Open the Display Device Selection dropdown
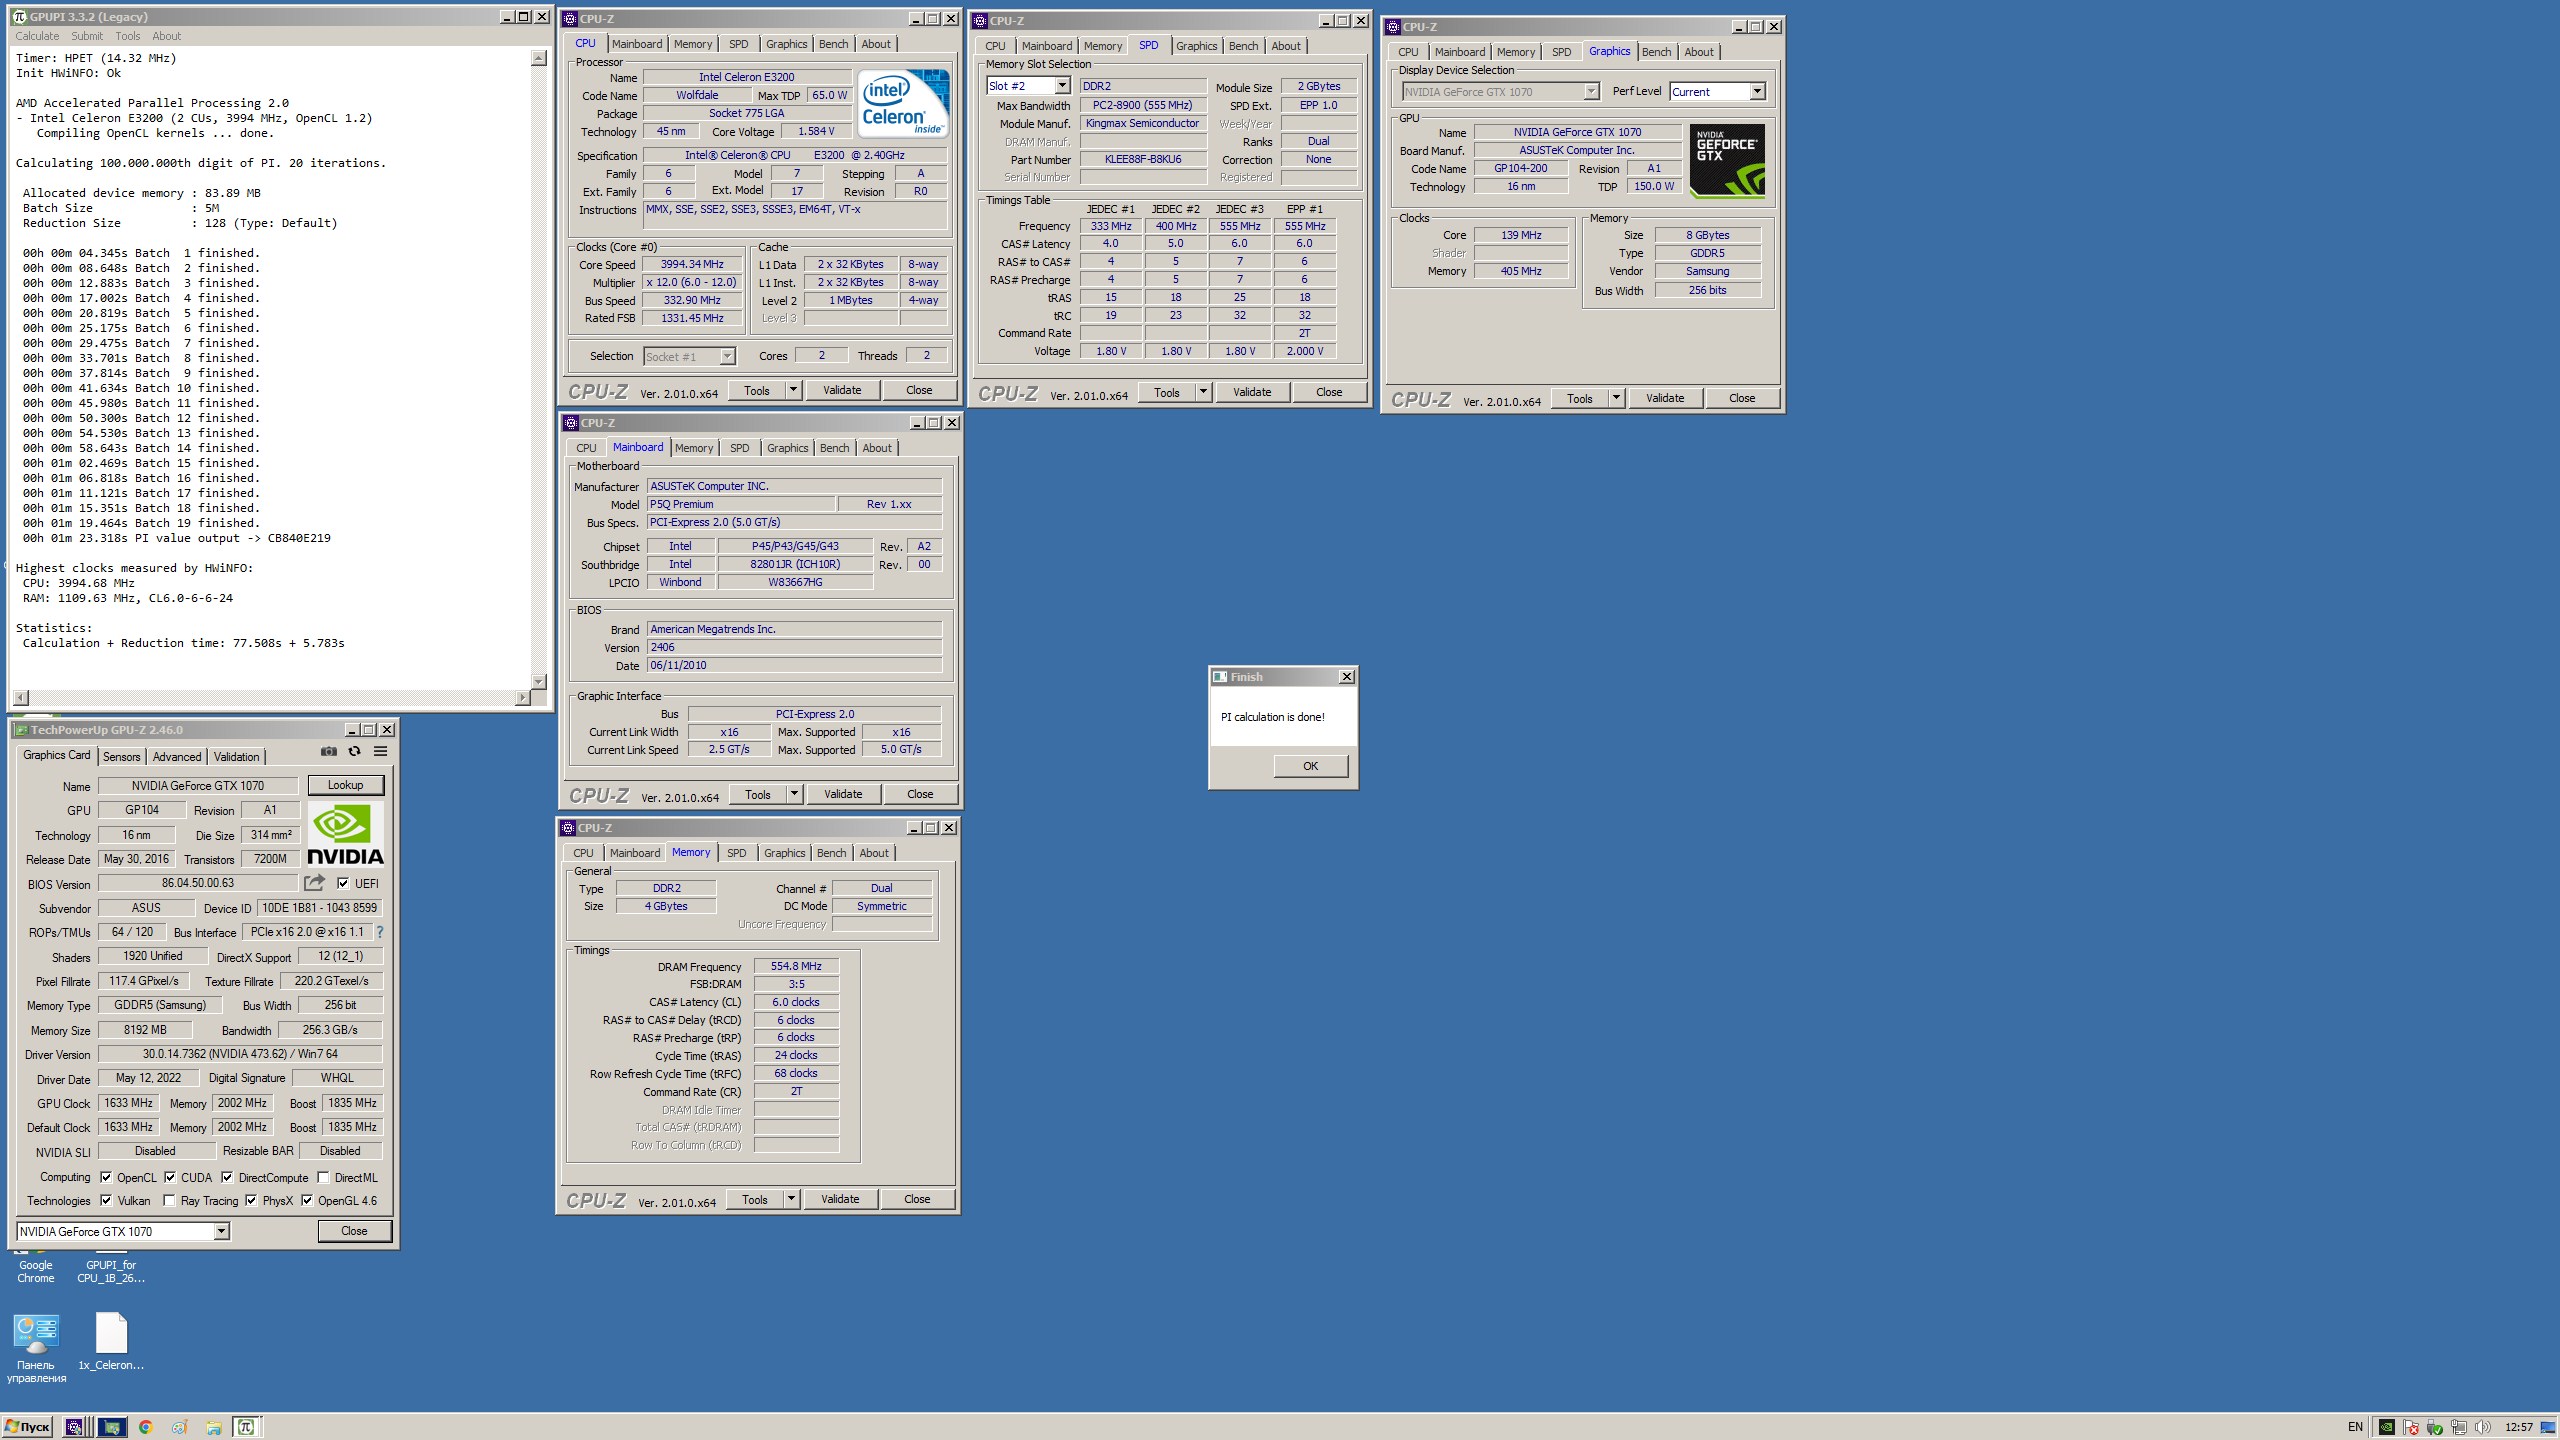 pos(1591,91)
